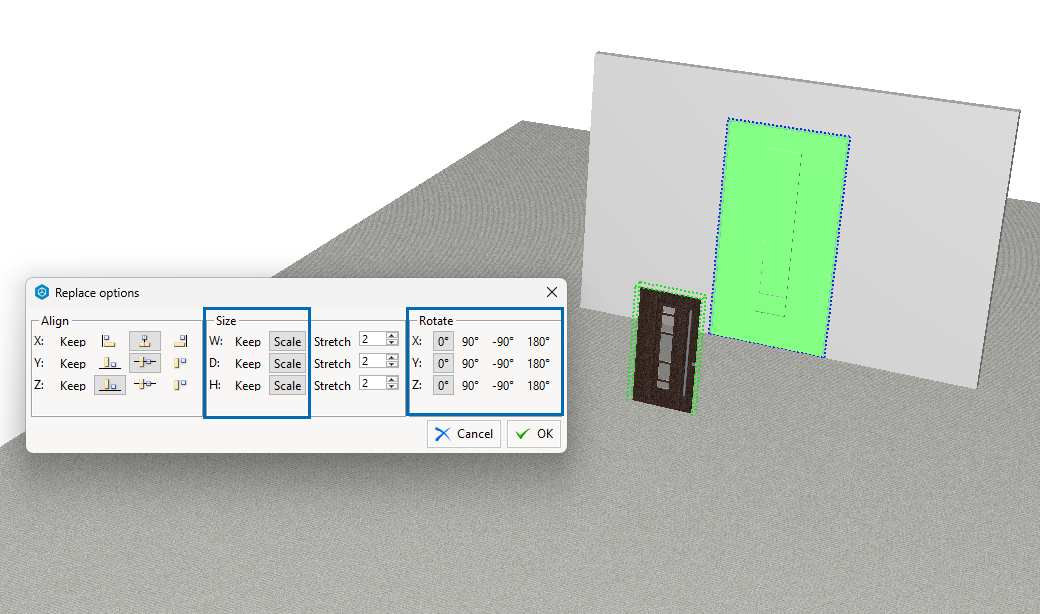Viewport: 1040px width, 614px height.
Task: Decrease the W stretch value spinner
Action: tap(392, 343)
